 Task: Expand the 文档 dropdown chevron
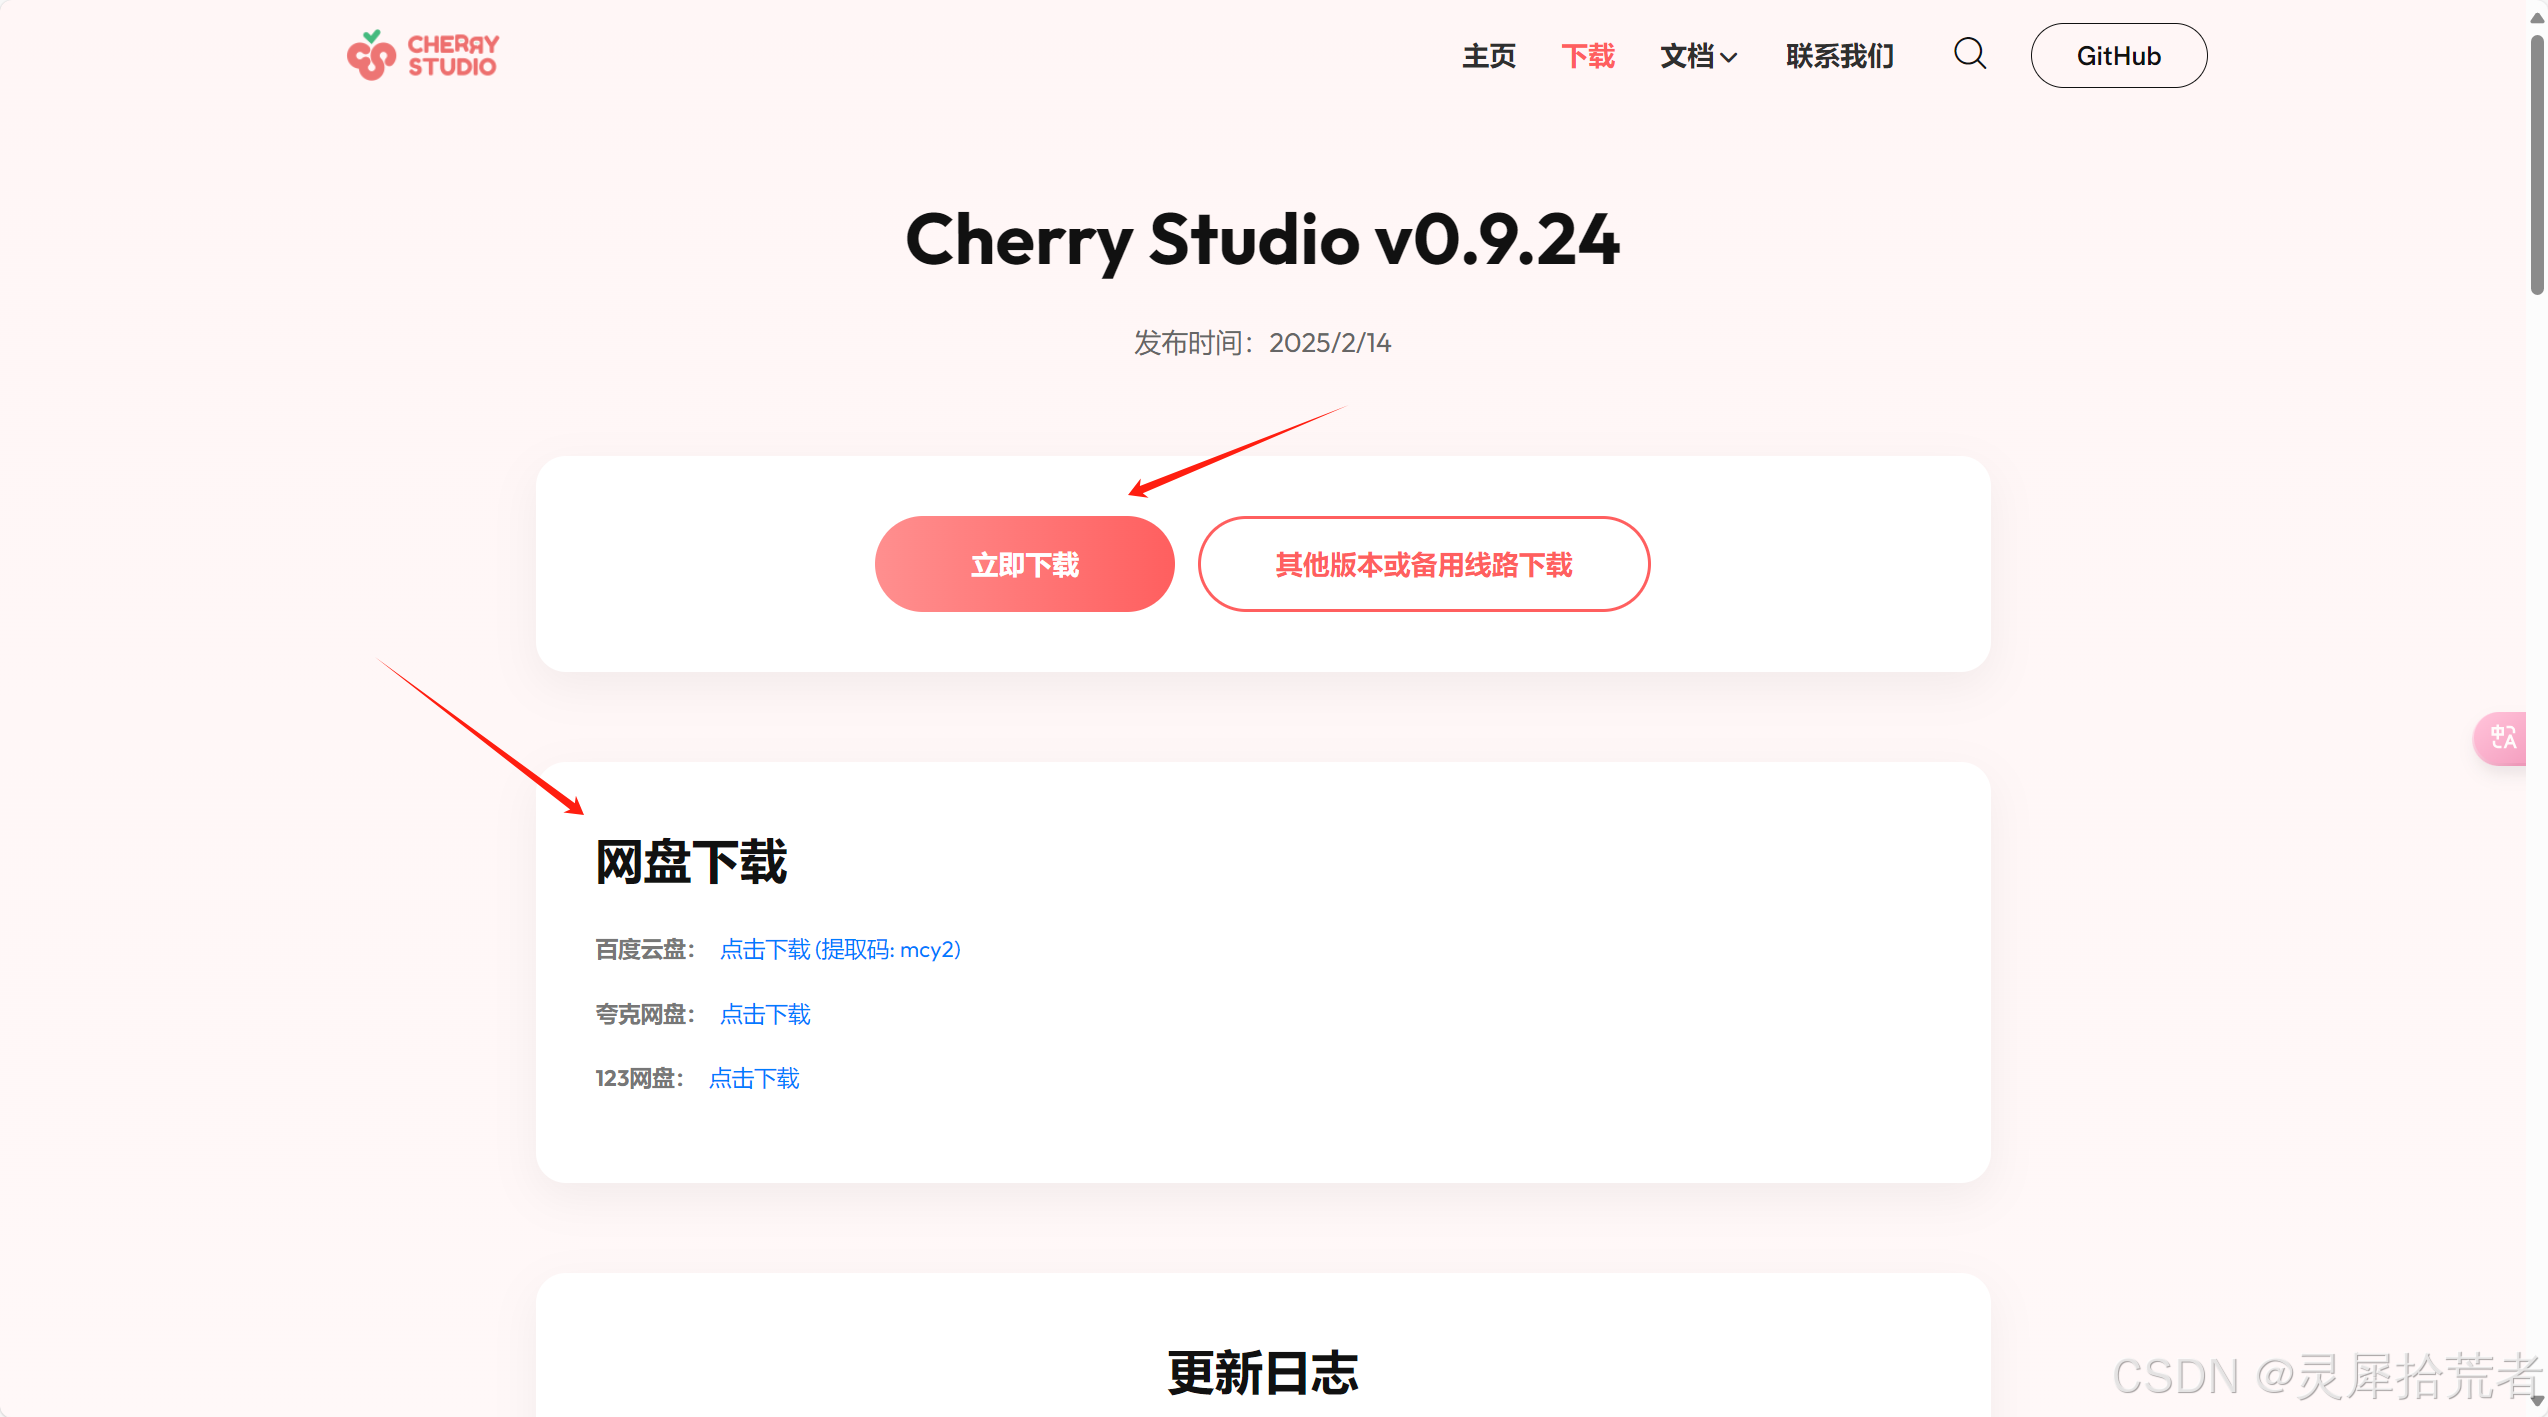click(x=1729, y=58)
